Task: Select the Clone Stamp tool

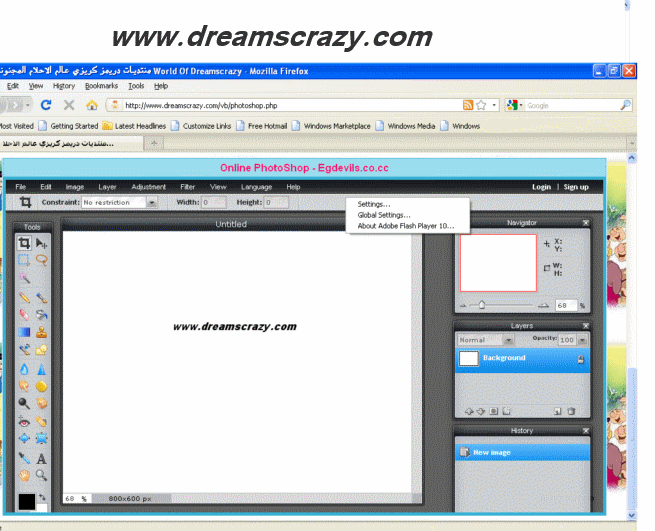Action: [x=41, y=332]
